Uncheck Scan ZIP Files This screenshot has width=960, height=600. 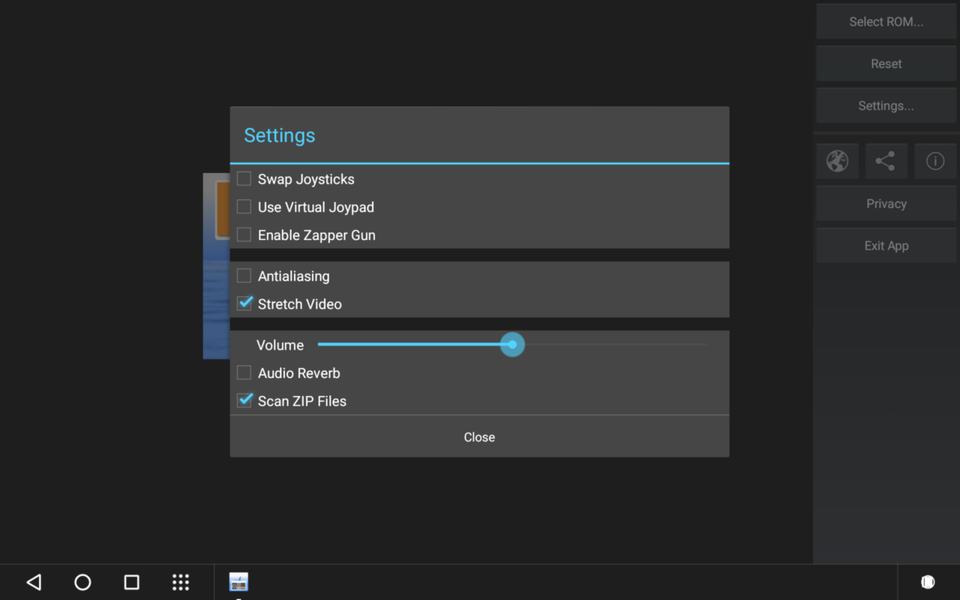click(243, 400)
